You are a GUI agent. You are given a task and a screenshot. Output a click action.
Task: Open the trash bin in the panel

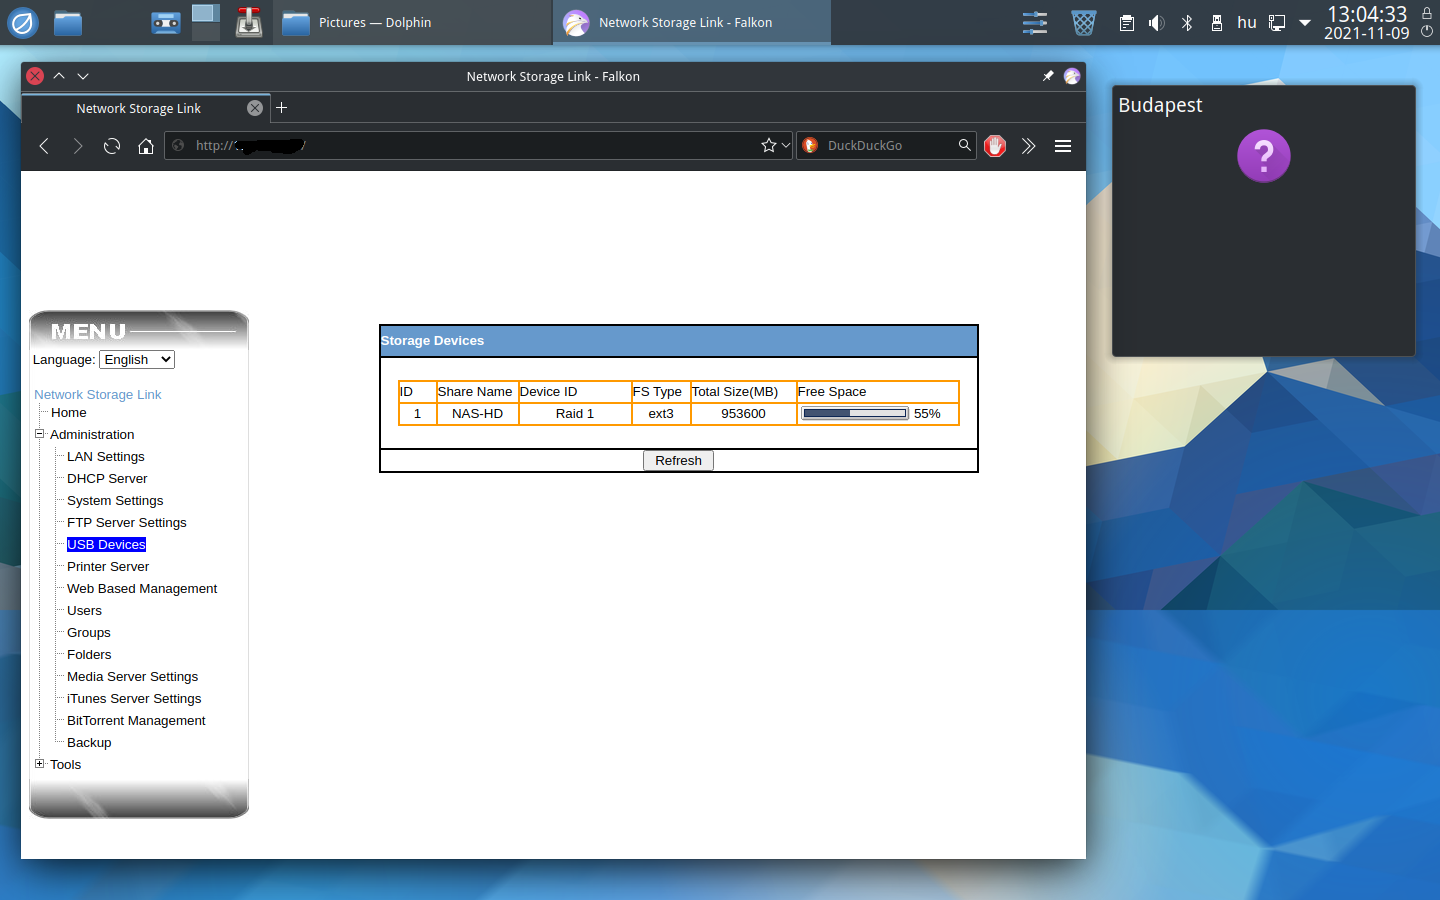pyautogui.click(x=1084, y=22)
